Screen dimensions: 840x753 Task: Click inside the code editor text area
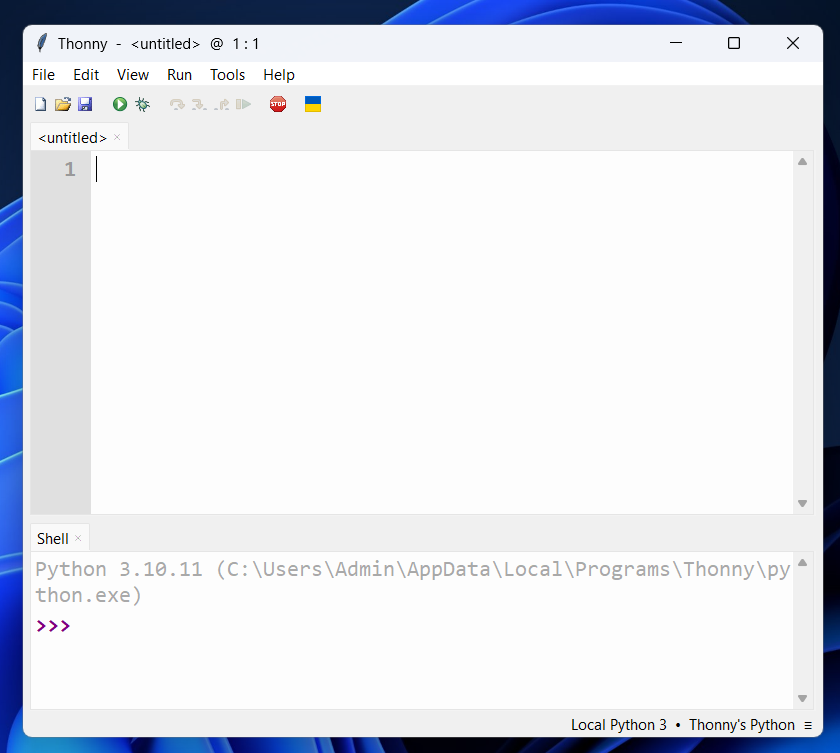pyautogui.click(x=442, y=332)
